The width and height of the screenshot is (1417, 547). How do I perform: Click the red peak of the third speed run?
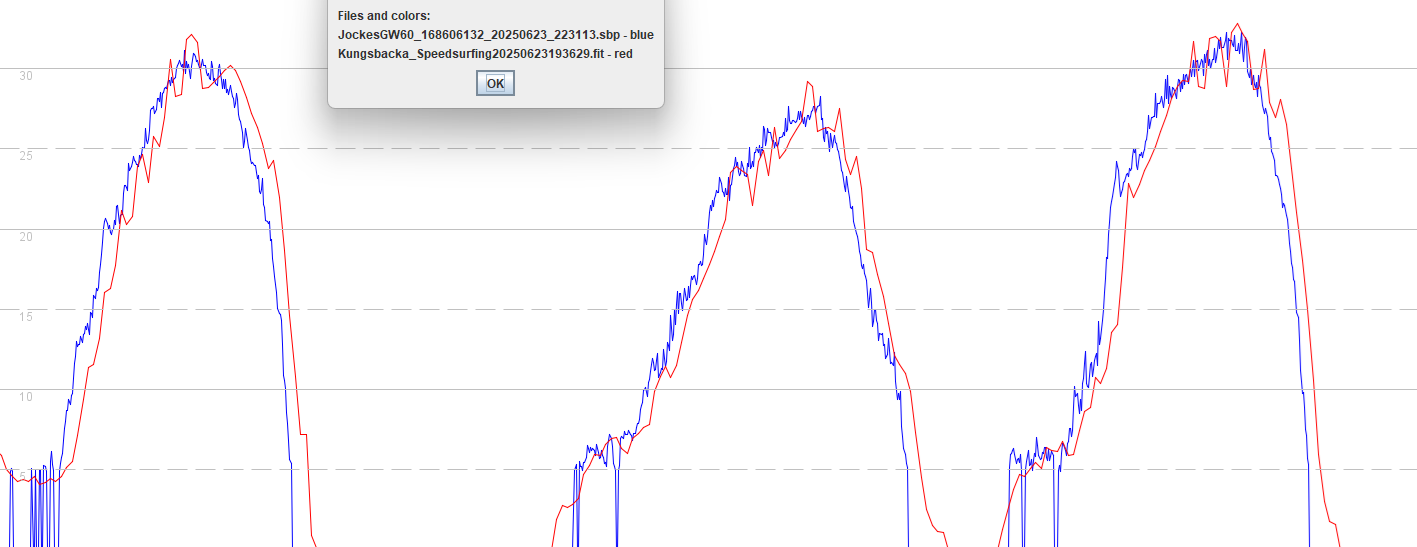[1238, 26]
